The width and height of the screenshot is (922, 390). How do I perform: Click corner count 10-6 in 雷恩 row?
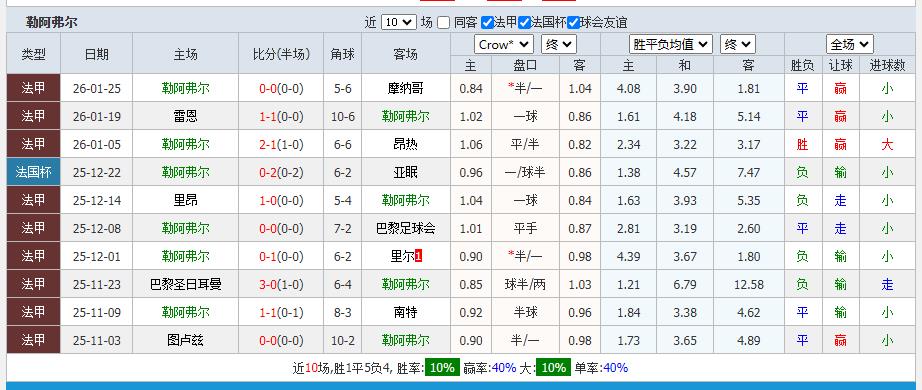343,116
